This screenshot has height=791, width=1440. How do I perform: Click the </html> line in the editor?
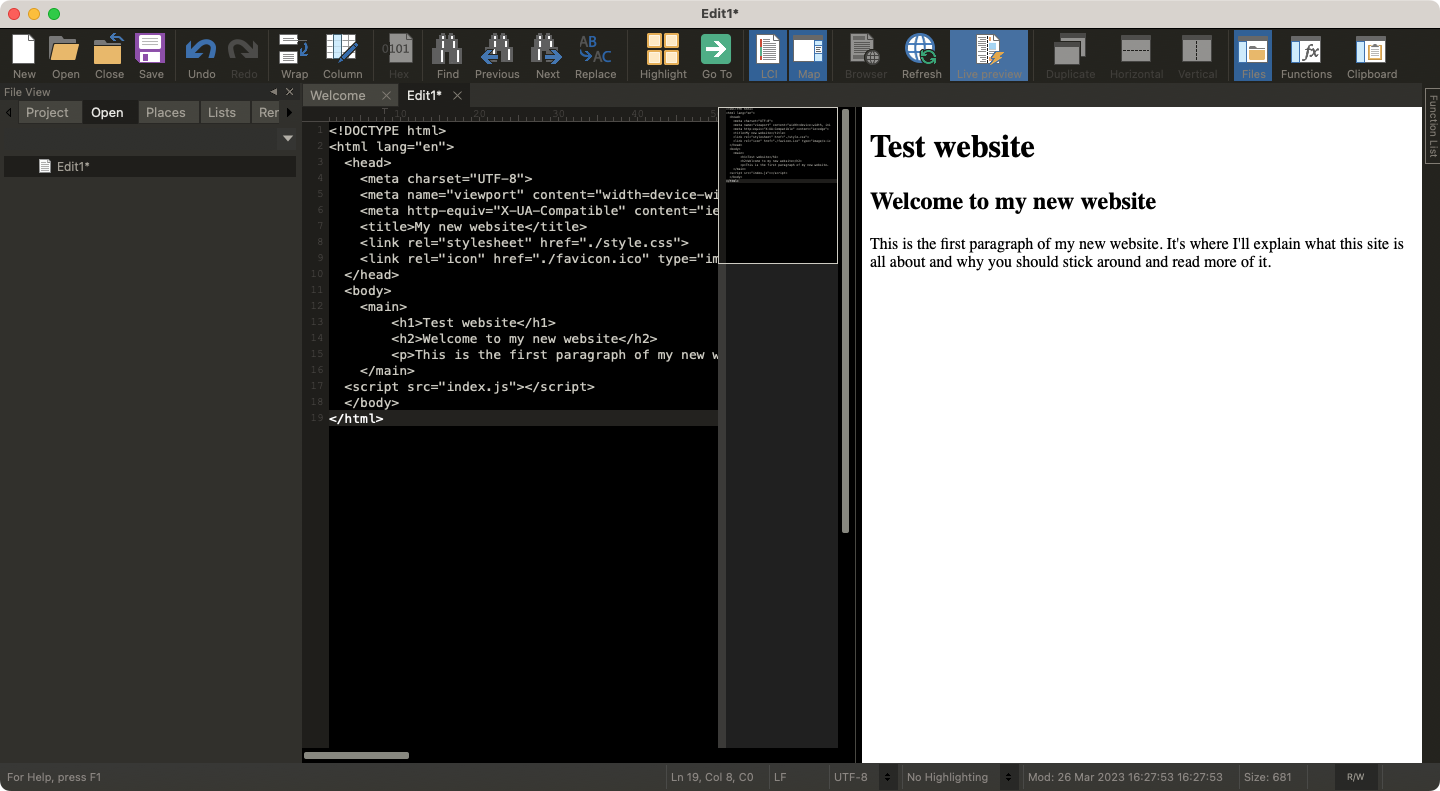click(356, 418)
